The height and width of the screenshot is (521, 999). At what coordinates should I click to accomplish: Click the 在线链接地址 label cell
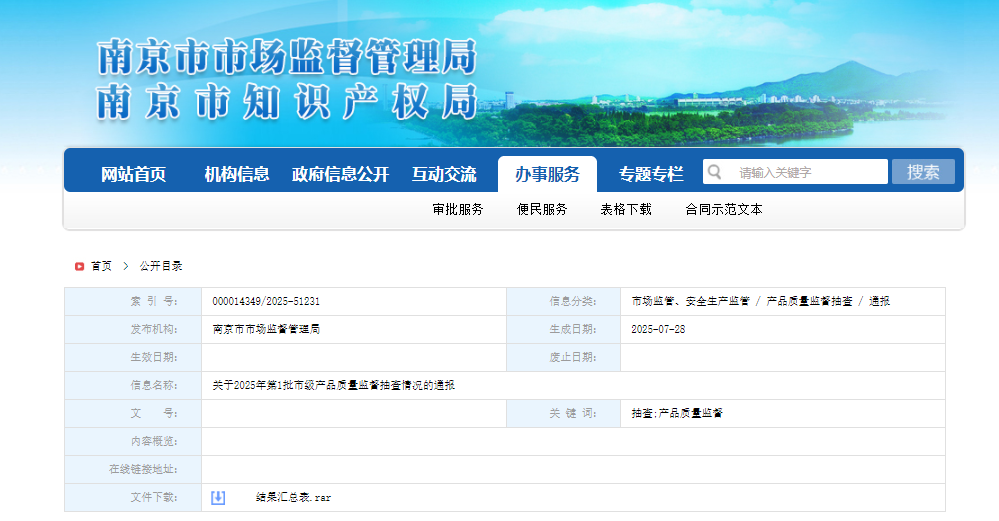(133, 469)
